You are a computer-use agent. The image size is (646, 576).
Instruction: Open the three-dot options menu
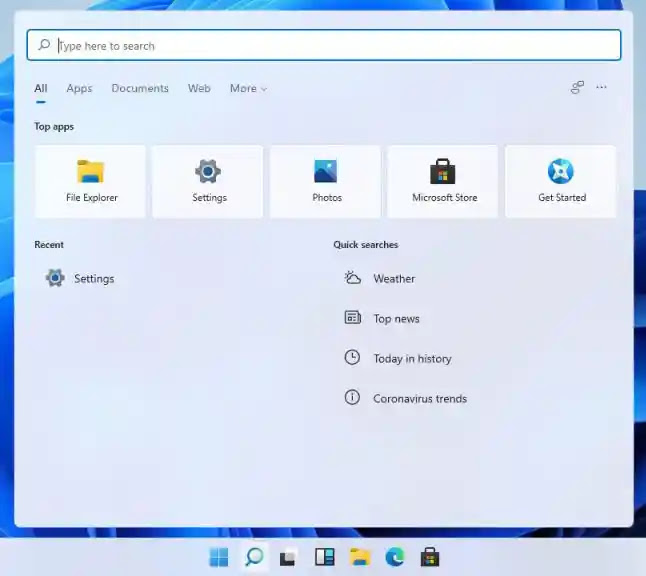[602, 87]
